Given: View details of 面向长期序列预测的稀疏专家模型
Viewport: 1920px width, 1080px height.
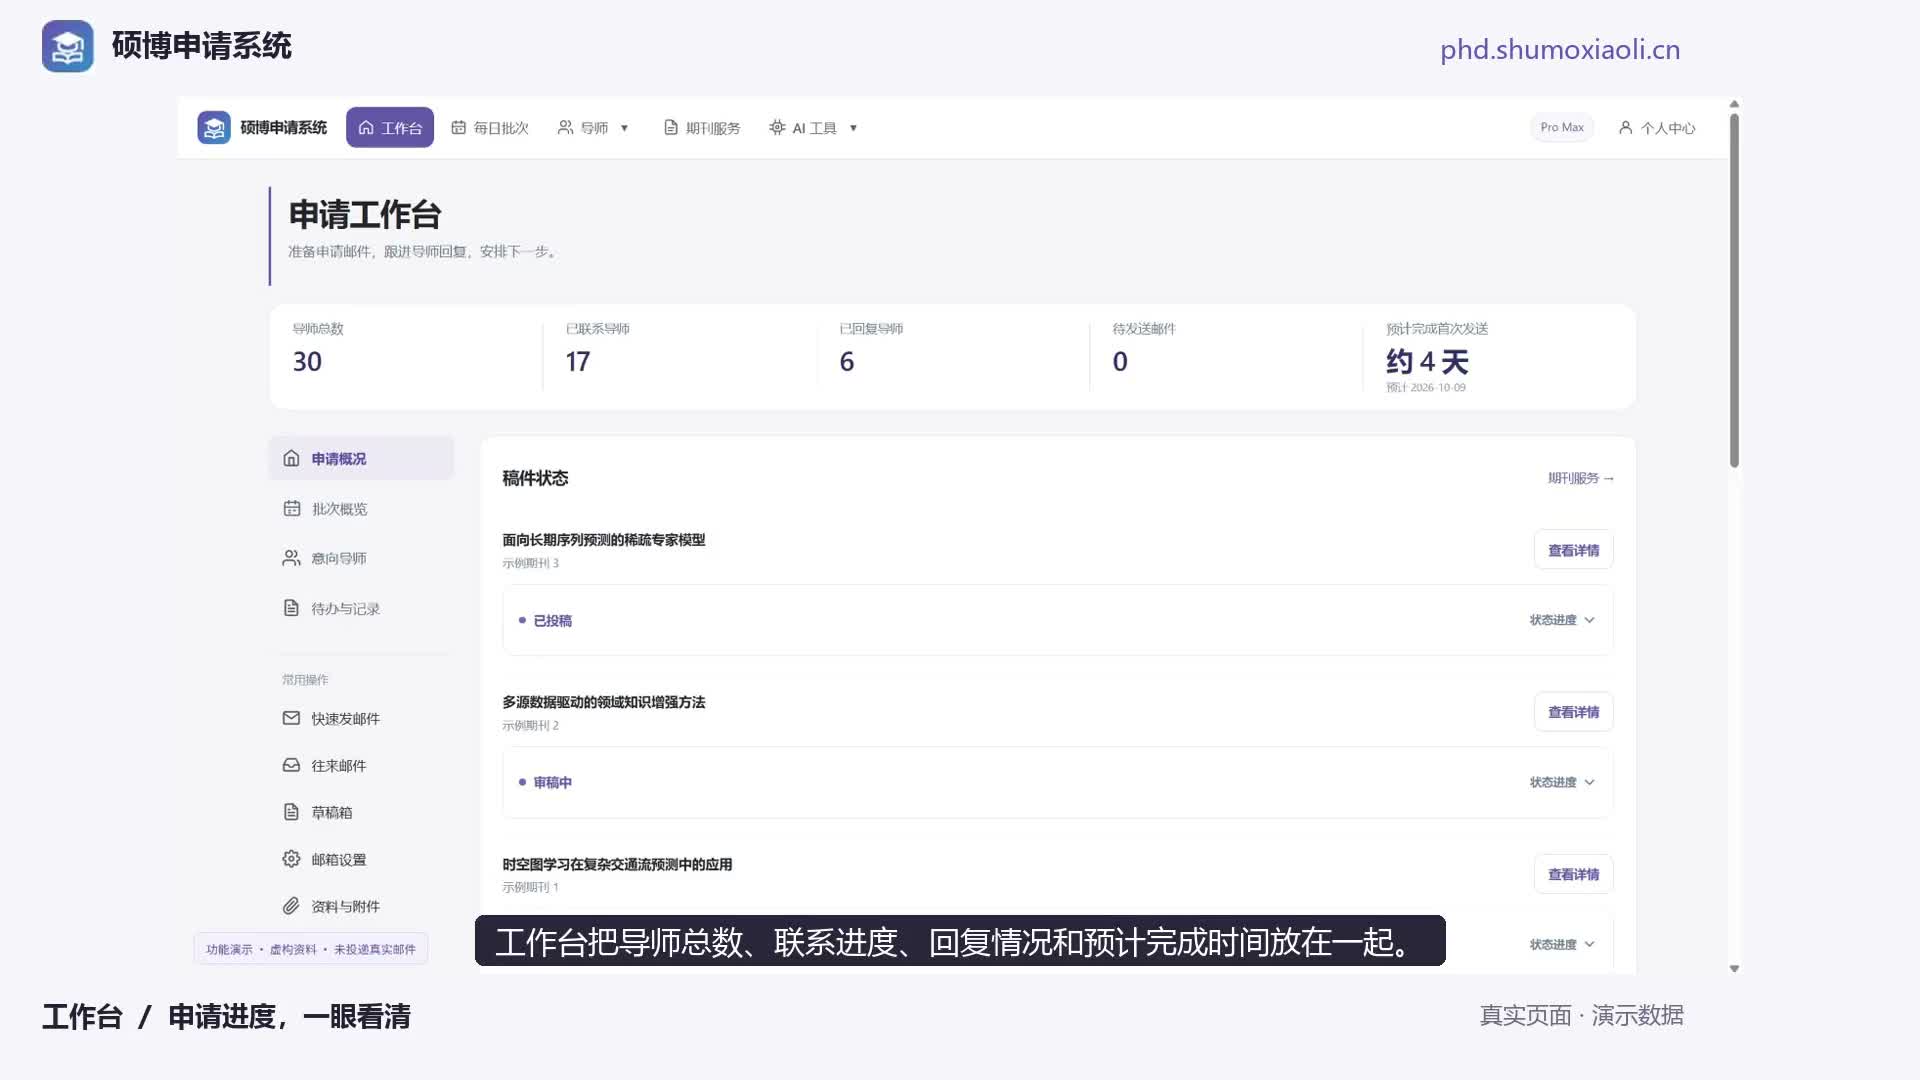Looking at the screenshot, I should (1573, 550).
